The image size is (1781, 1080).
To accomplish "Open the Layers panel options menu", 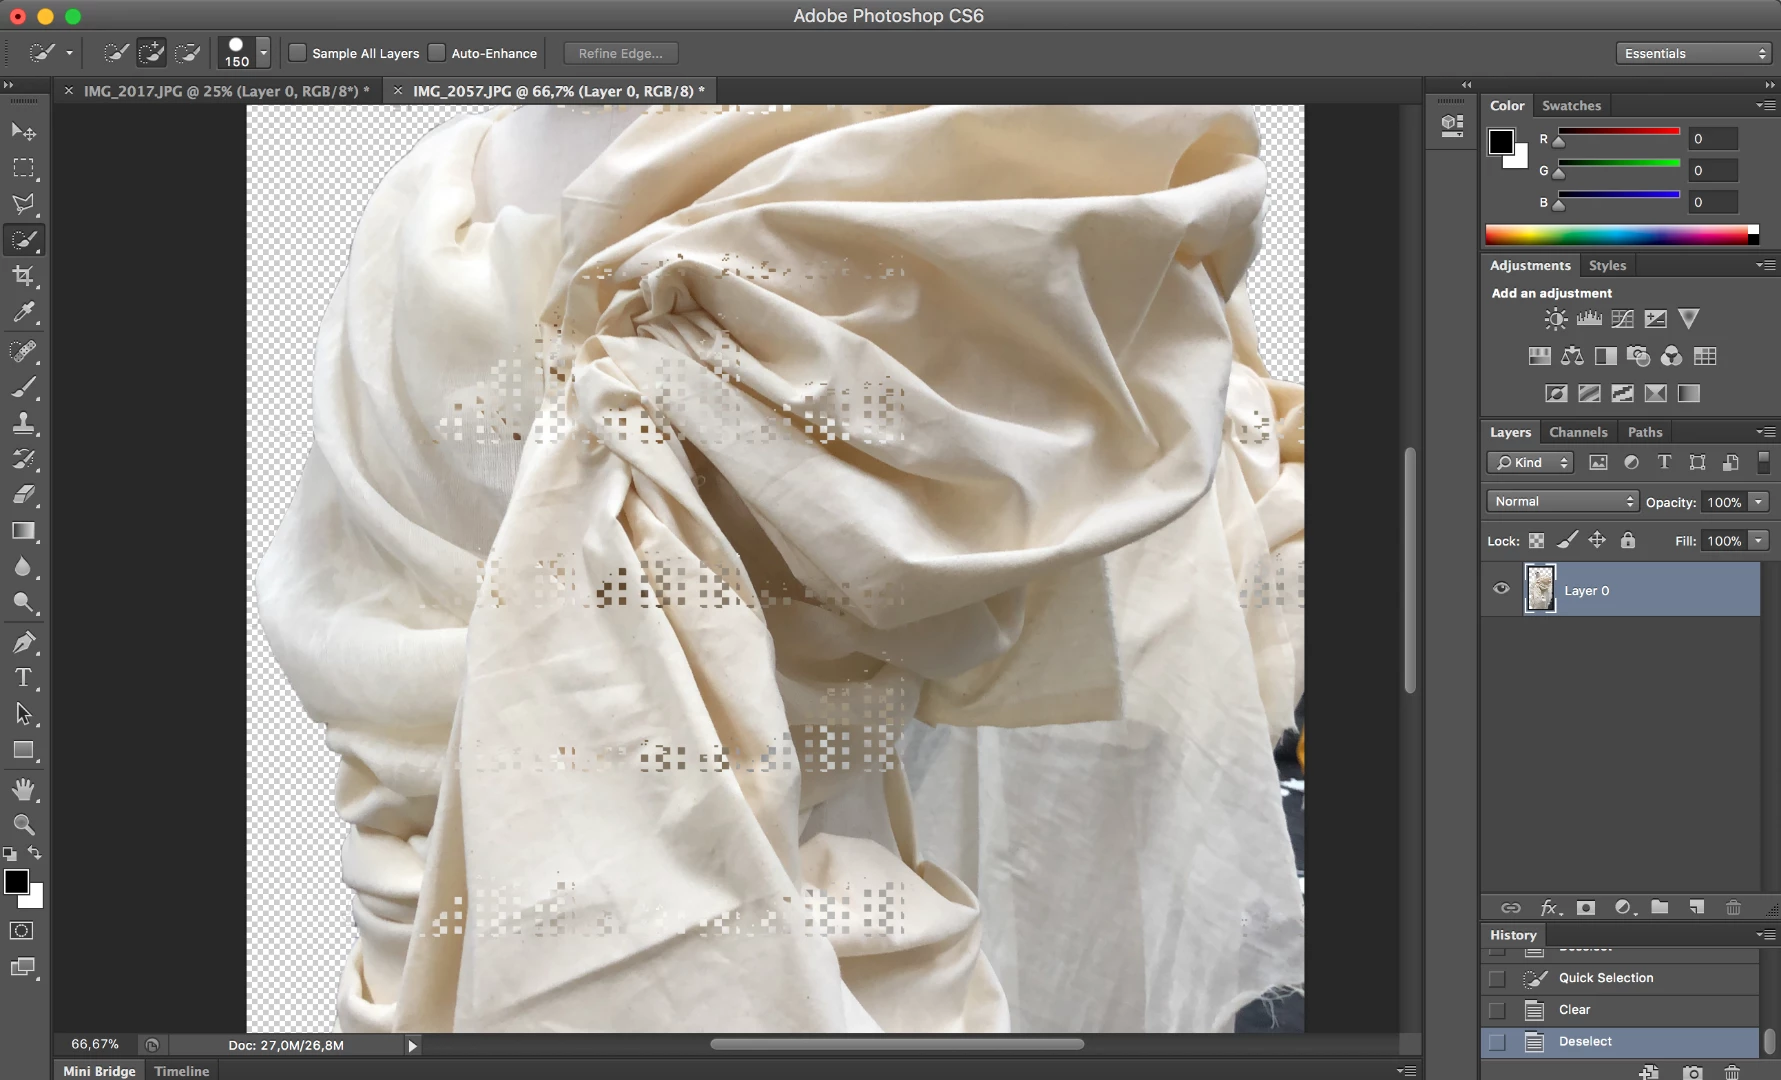I will point(1766,432).
